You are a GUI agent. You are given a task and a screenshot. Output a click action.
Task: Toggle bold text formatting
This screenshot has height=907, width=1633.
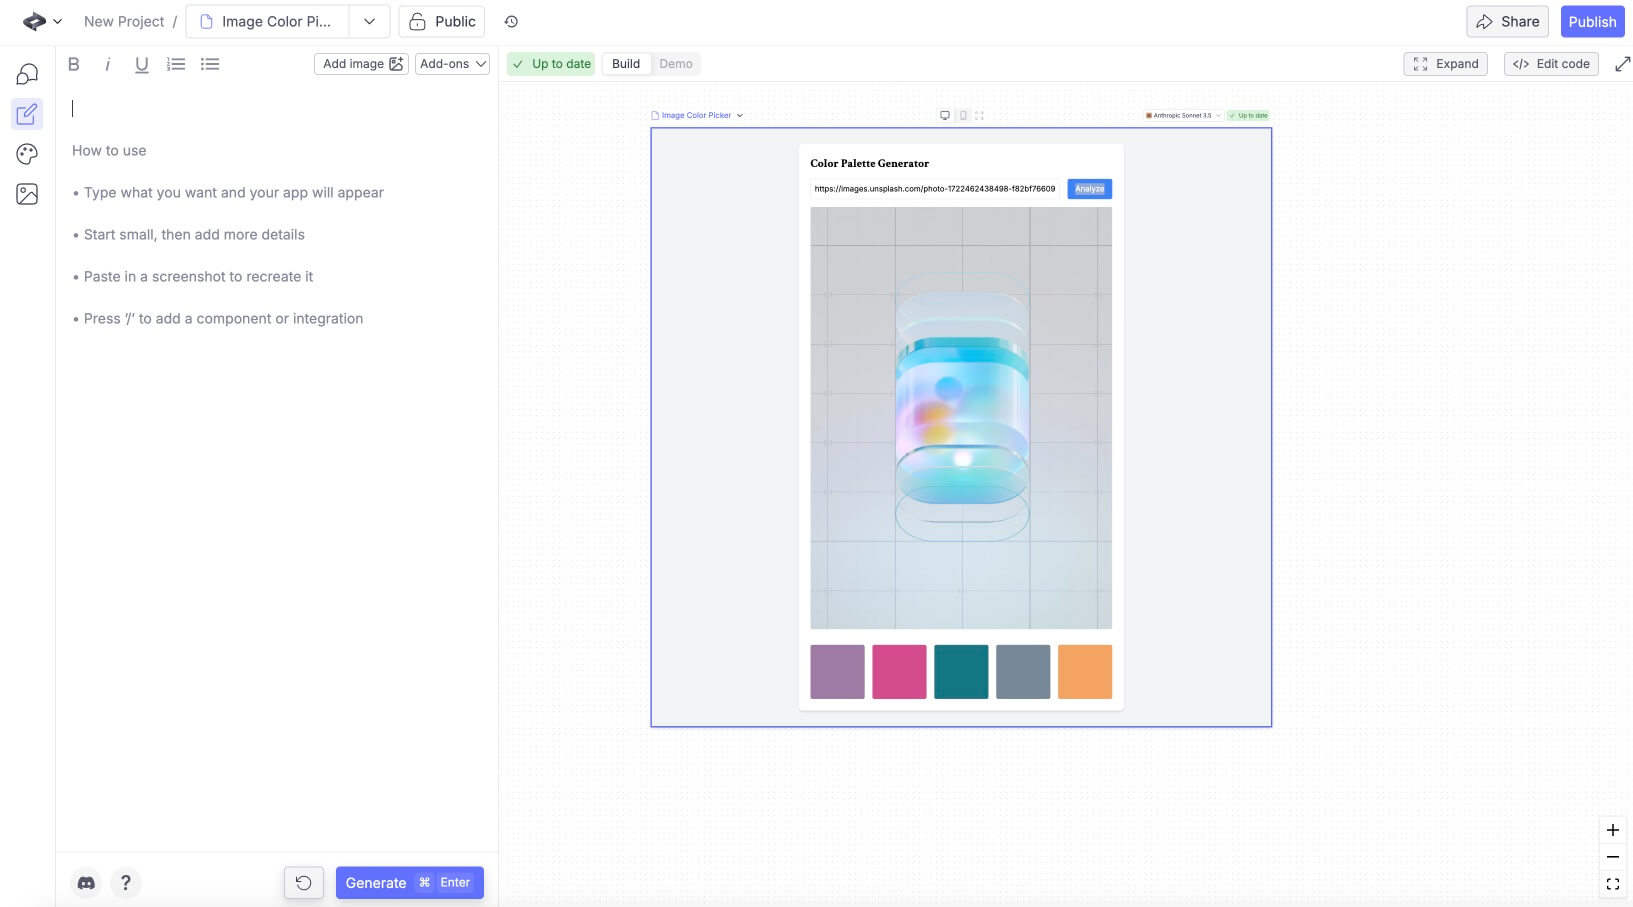73,64
